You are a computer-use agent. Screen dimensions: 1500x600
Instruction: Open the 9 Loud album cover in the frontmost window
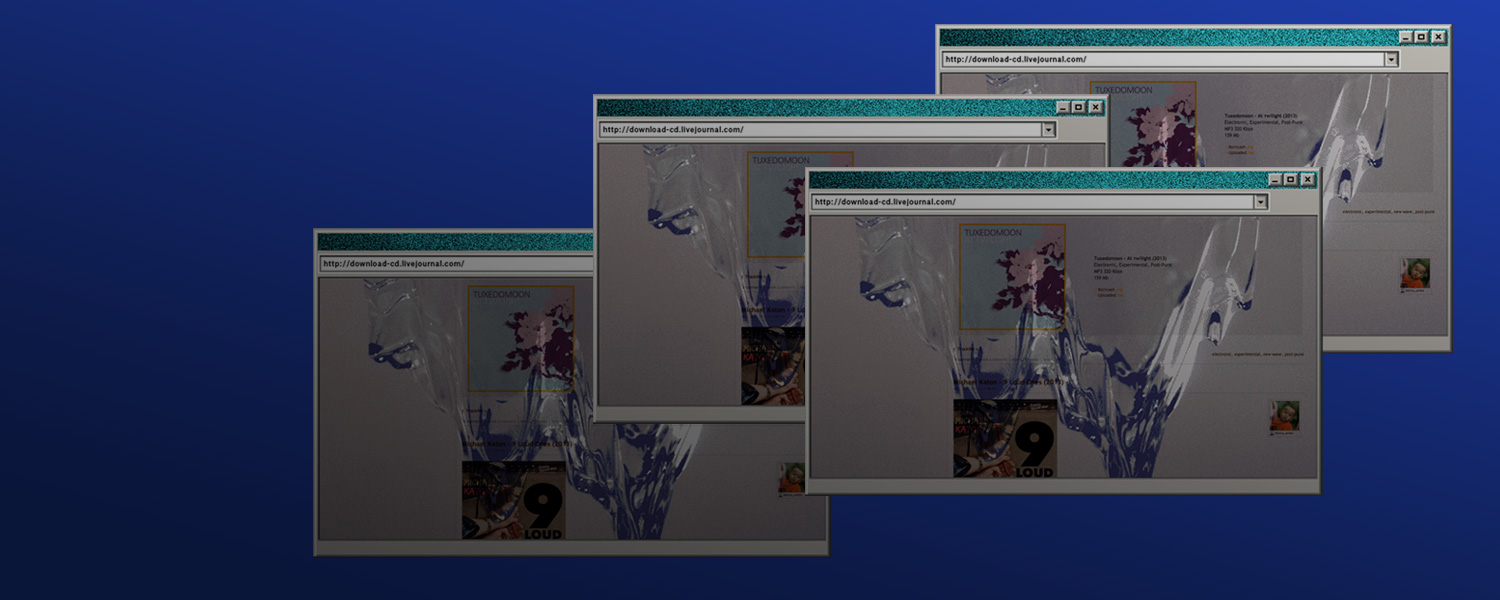pos(1005,438)
